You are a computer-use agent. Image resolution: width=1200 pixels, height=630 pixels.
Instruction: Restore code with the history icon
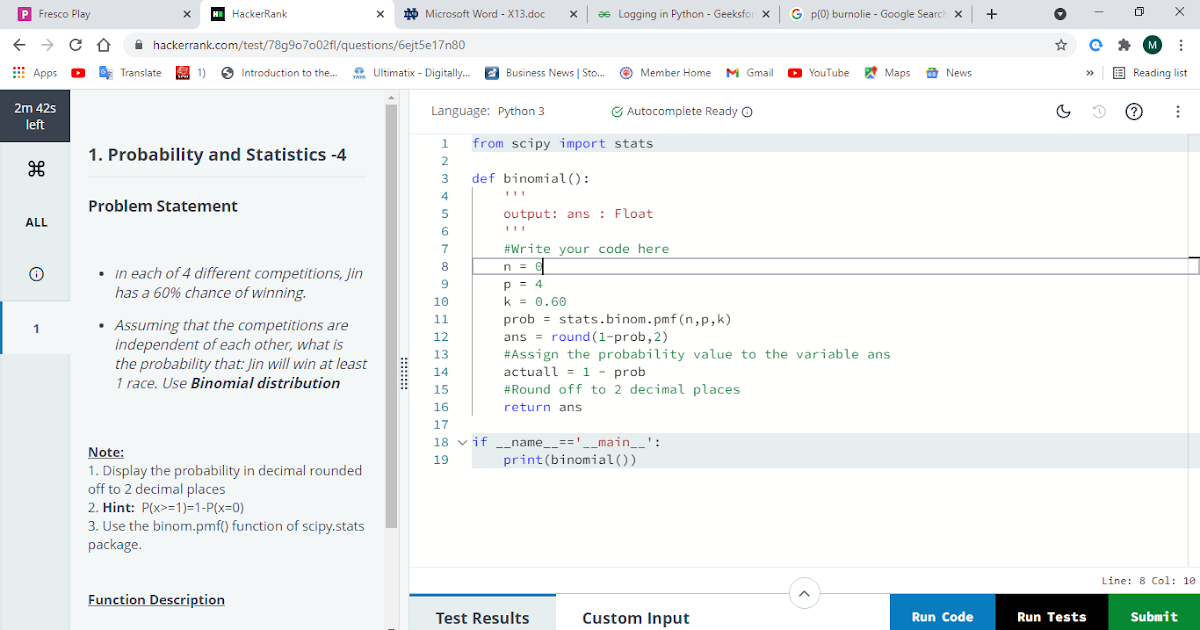tap(1099, 111)
